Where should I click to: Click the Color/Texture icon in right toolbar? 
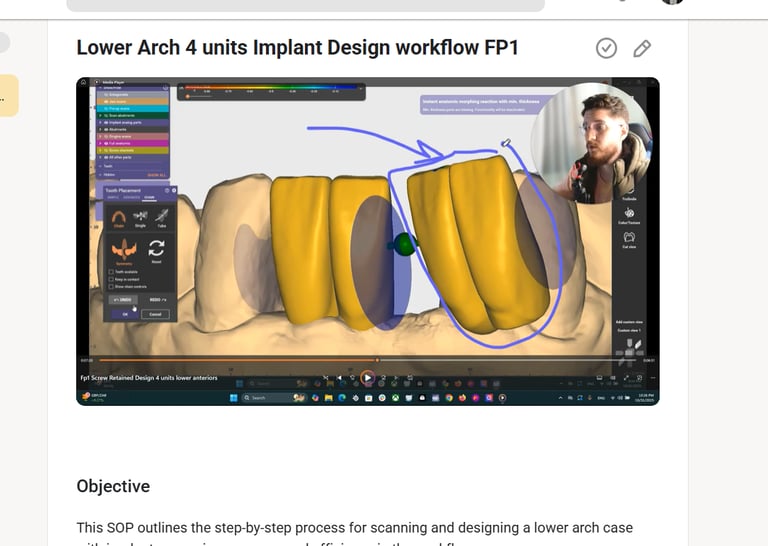click(x=629, y=215)
